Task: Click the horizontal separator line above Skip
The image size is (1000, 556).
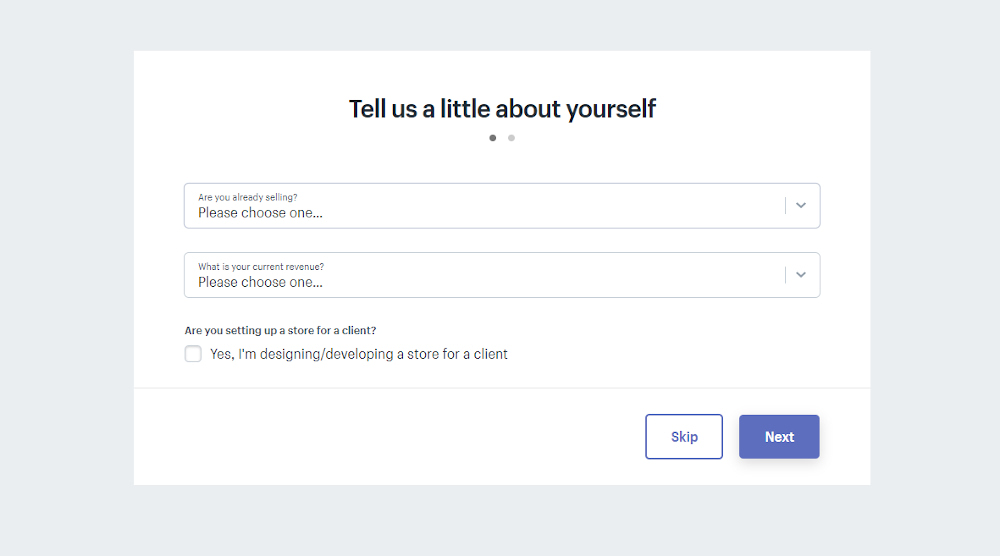Action: (x=502, y=387)
